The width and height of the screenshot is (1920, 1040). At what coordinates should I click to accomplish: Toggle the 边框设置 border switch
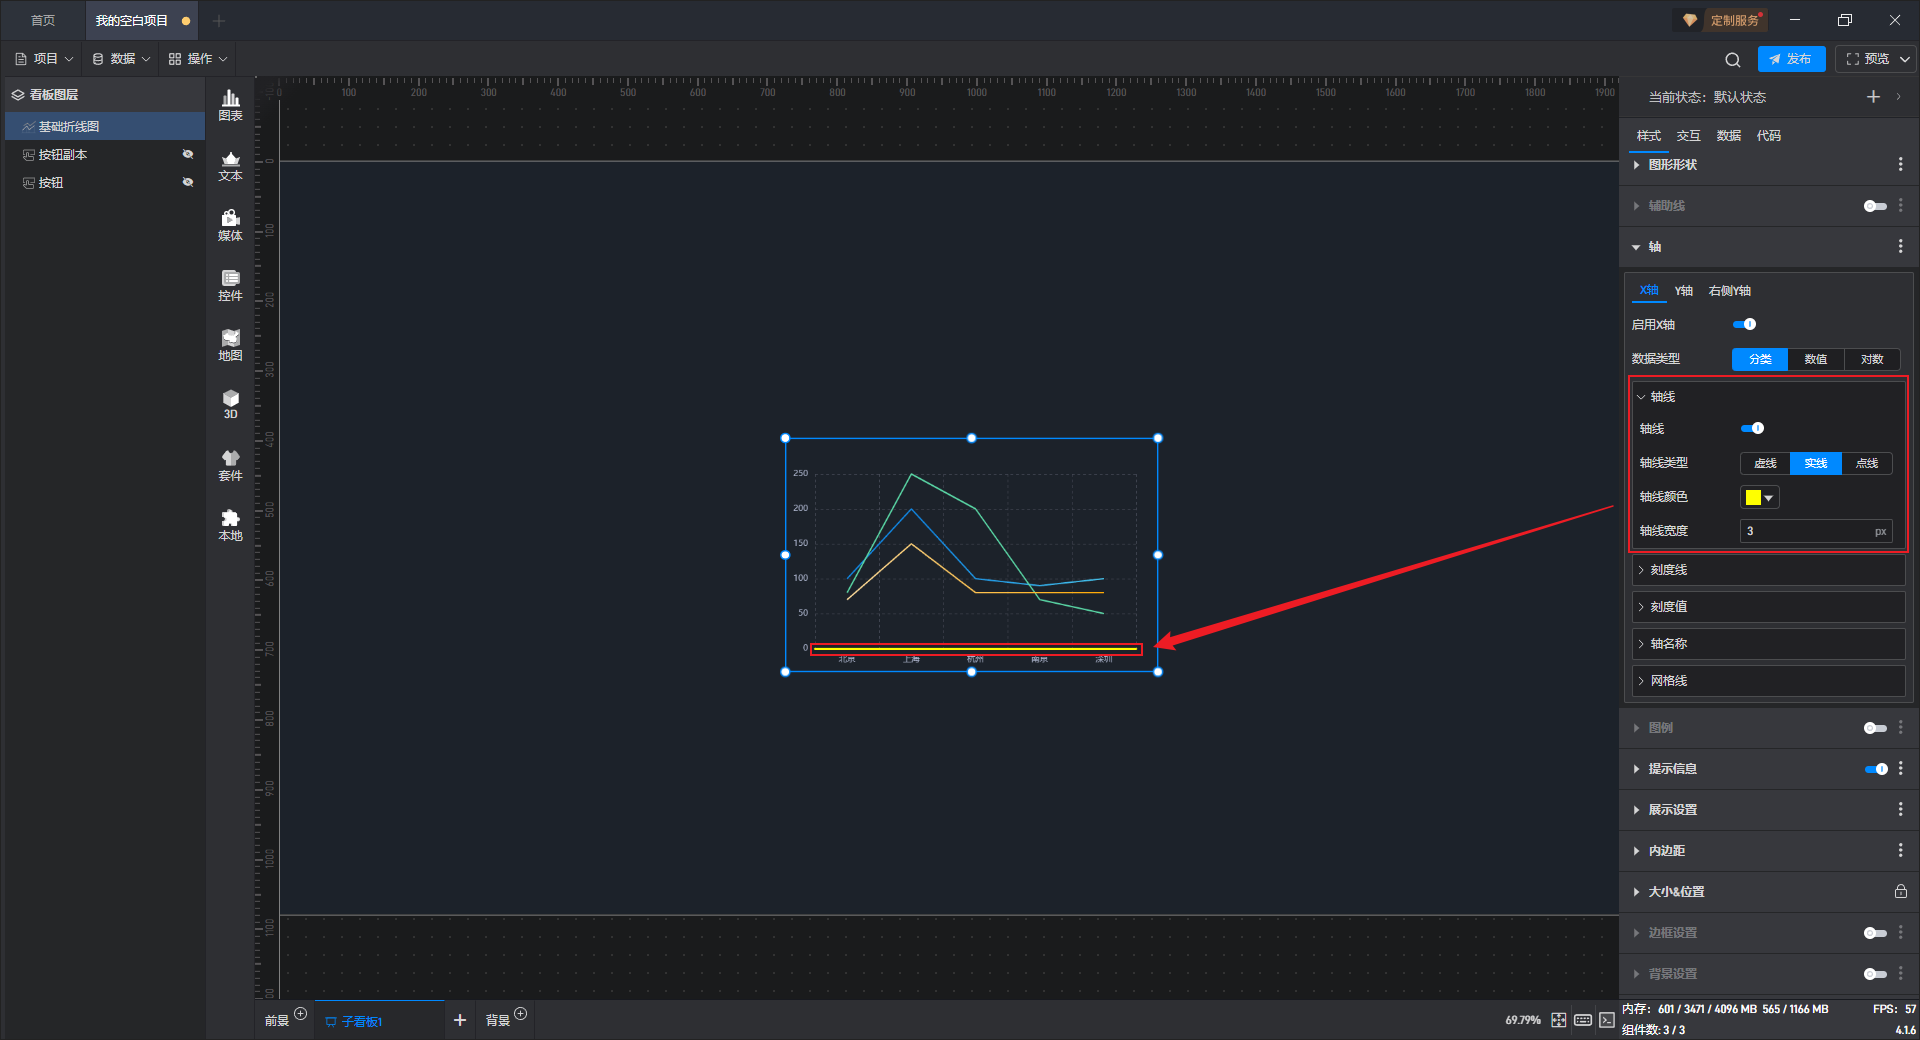(1875, 933)
